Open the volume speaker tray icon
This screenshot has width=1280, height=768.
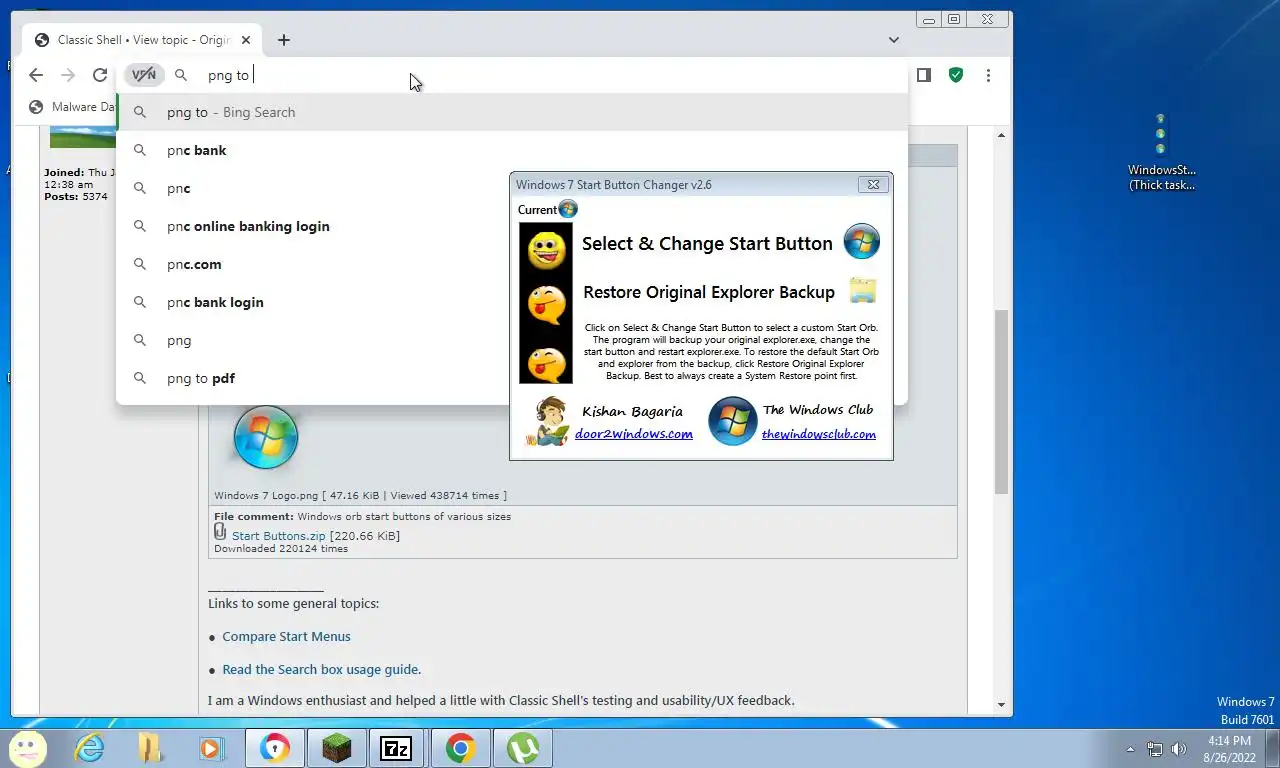click(1179, 749)
